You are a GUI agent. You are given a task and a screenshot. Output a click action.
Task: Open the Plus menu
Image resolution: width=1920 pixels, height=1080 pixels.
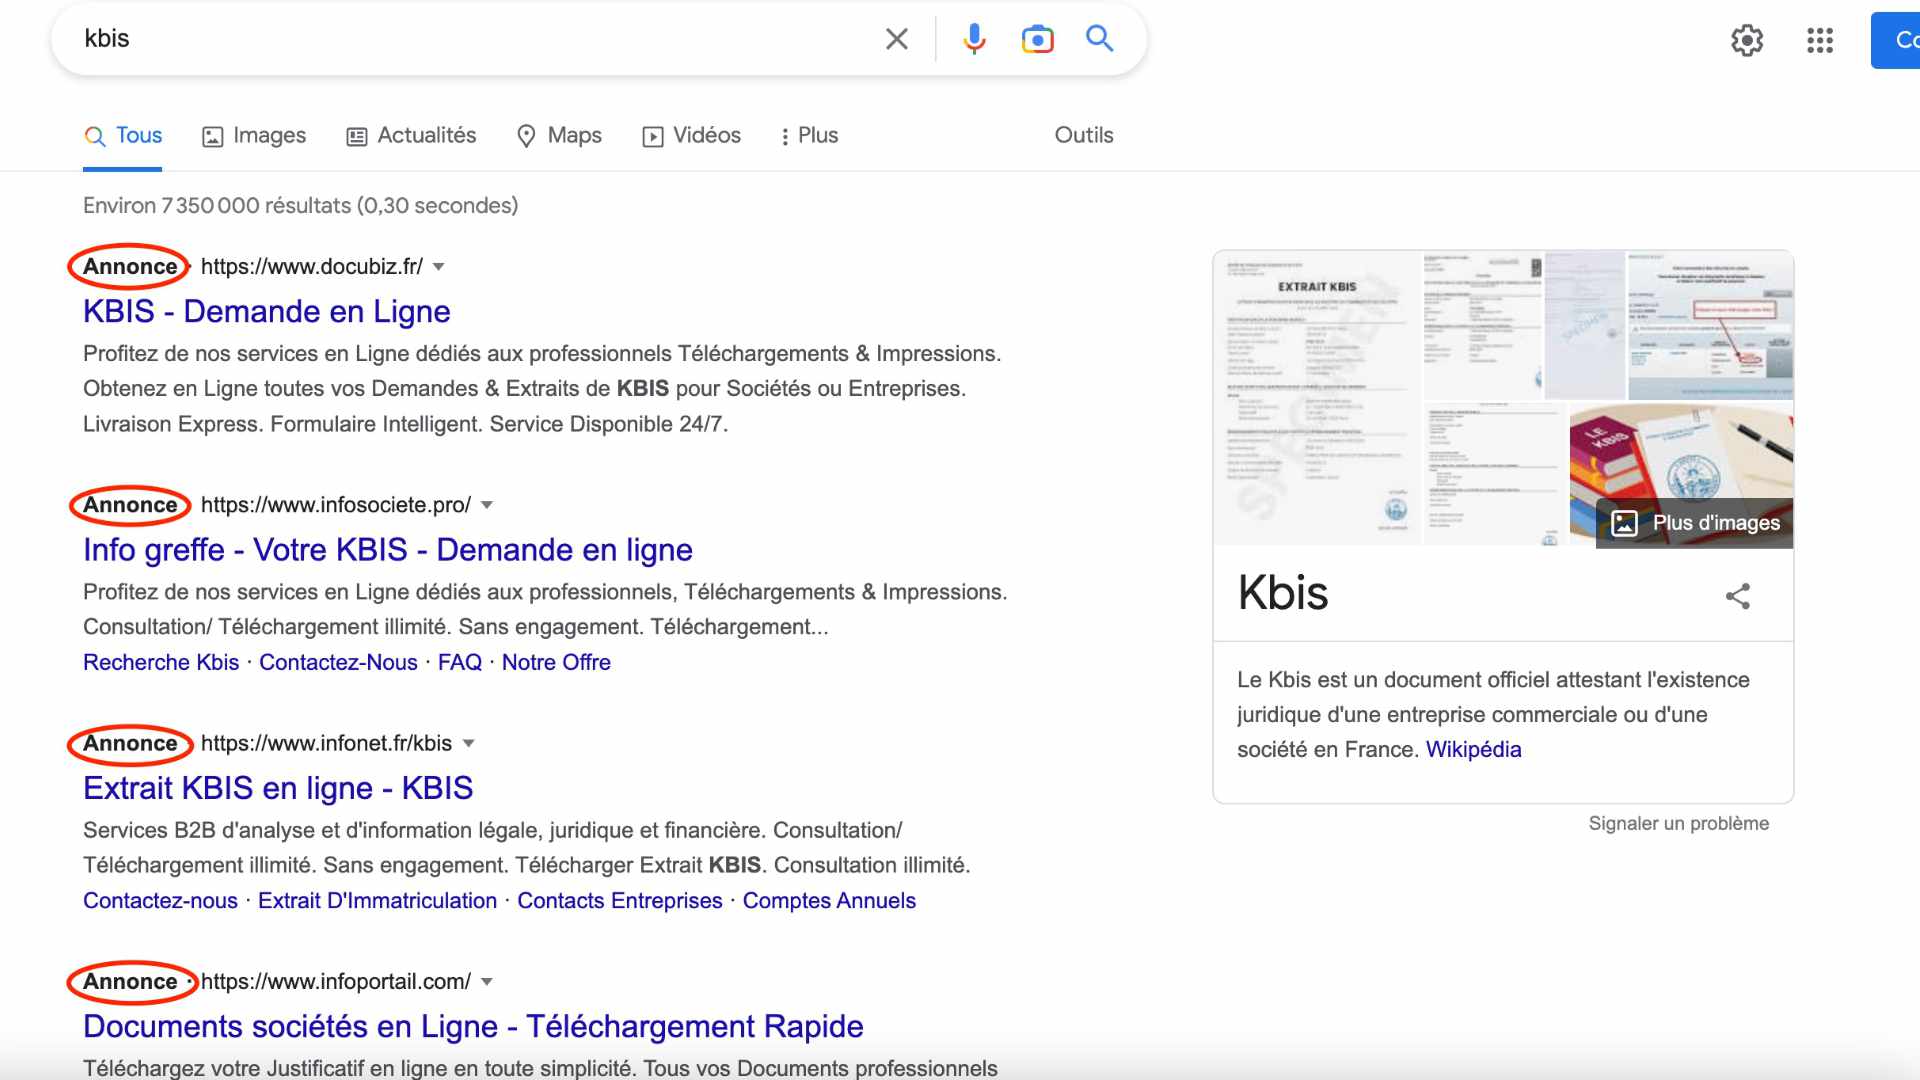809,136
